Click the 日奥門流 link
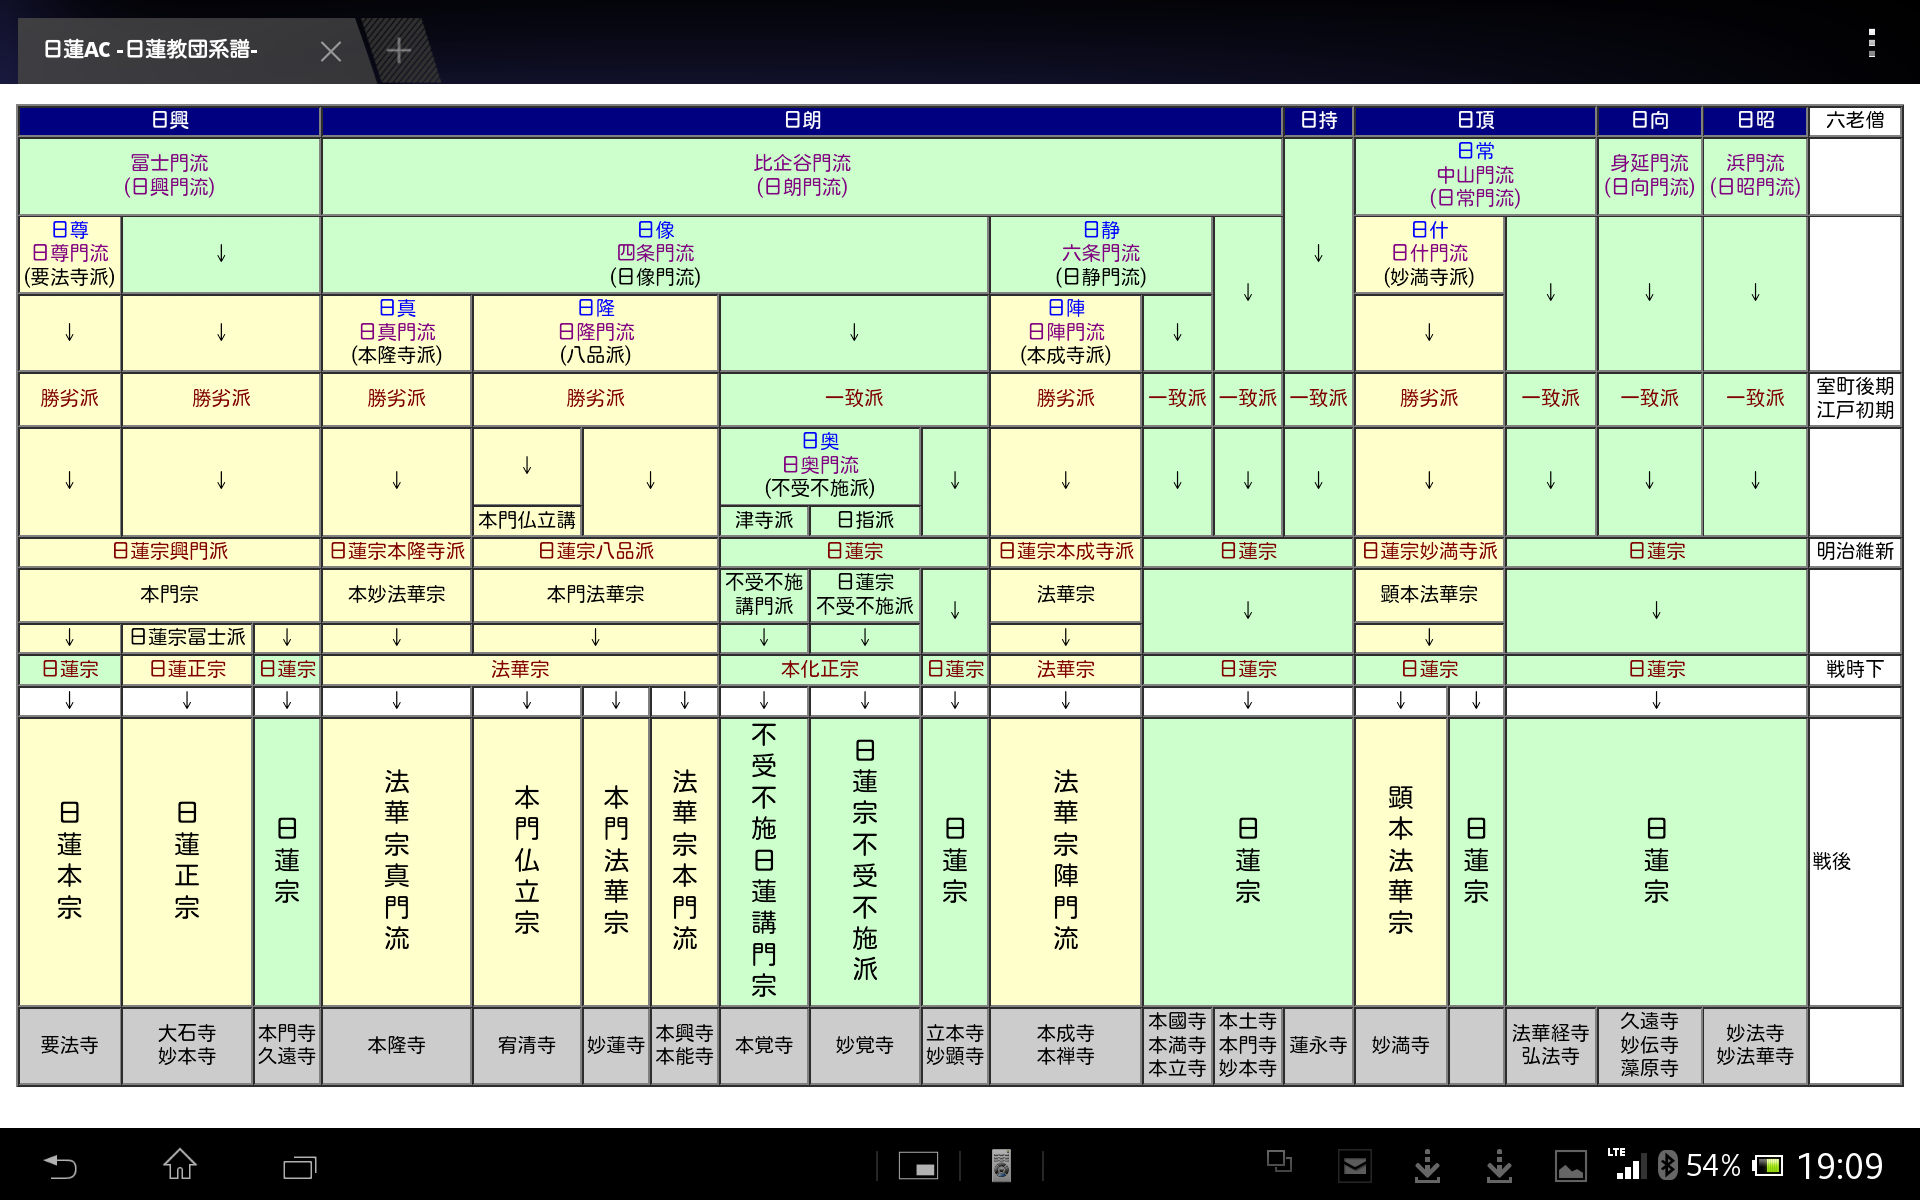The height and width of the screenshot is (1200, 1920). coord(820,465)
